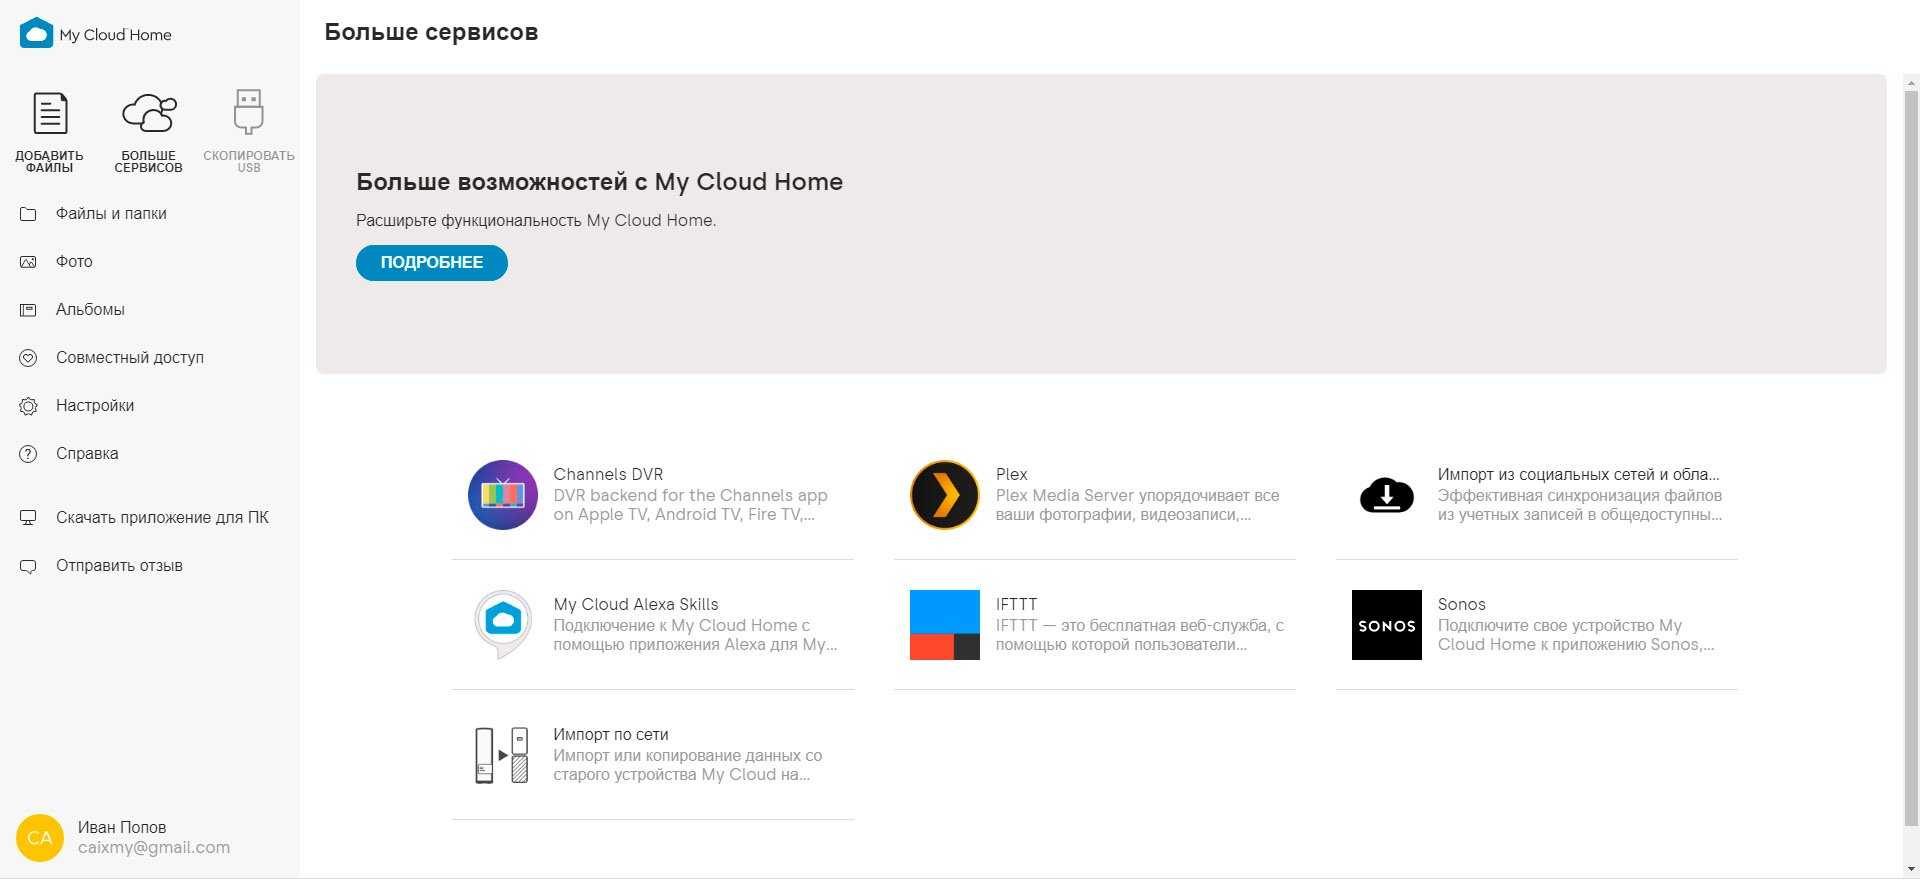Open Файлы и папки in the sidebar

pyautogui.click(x=111, y=214)
